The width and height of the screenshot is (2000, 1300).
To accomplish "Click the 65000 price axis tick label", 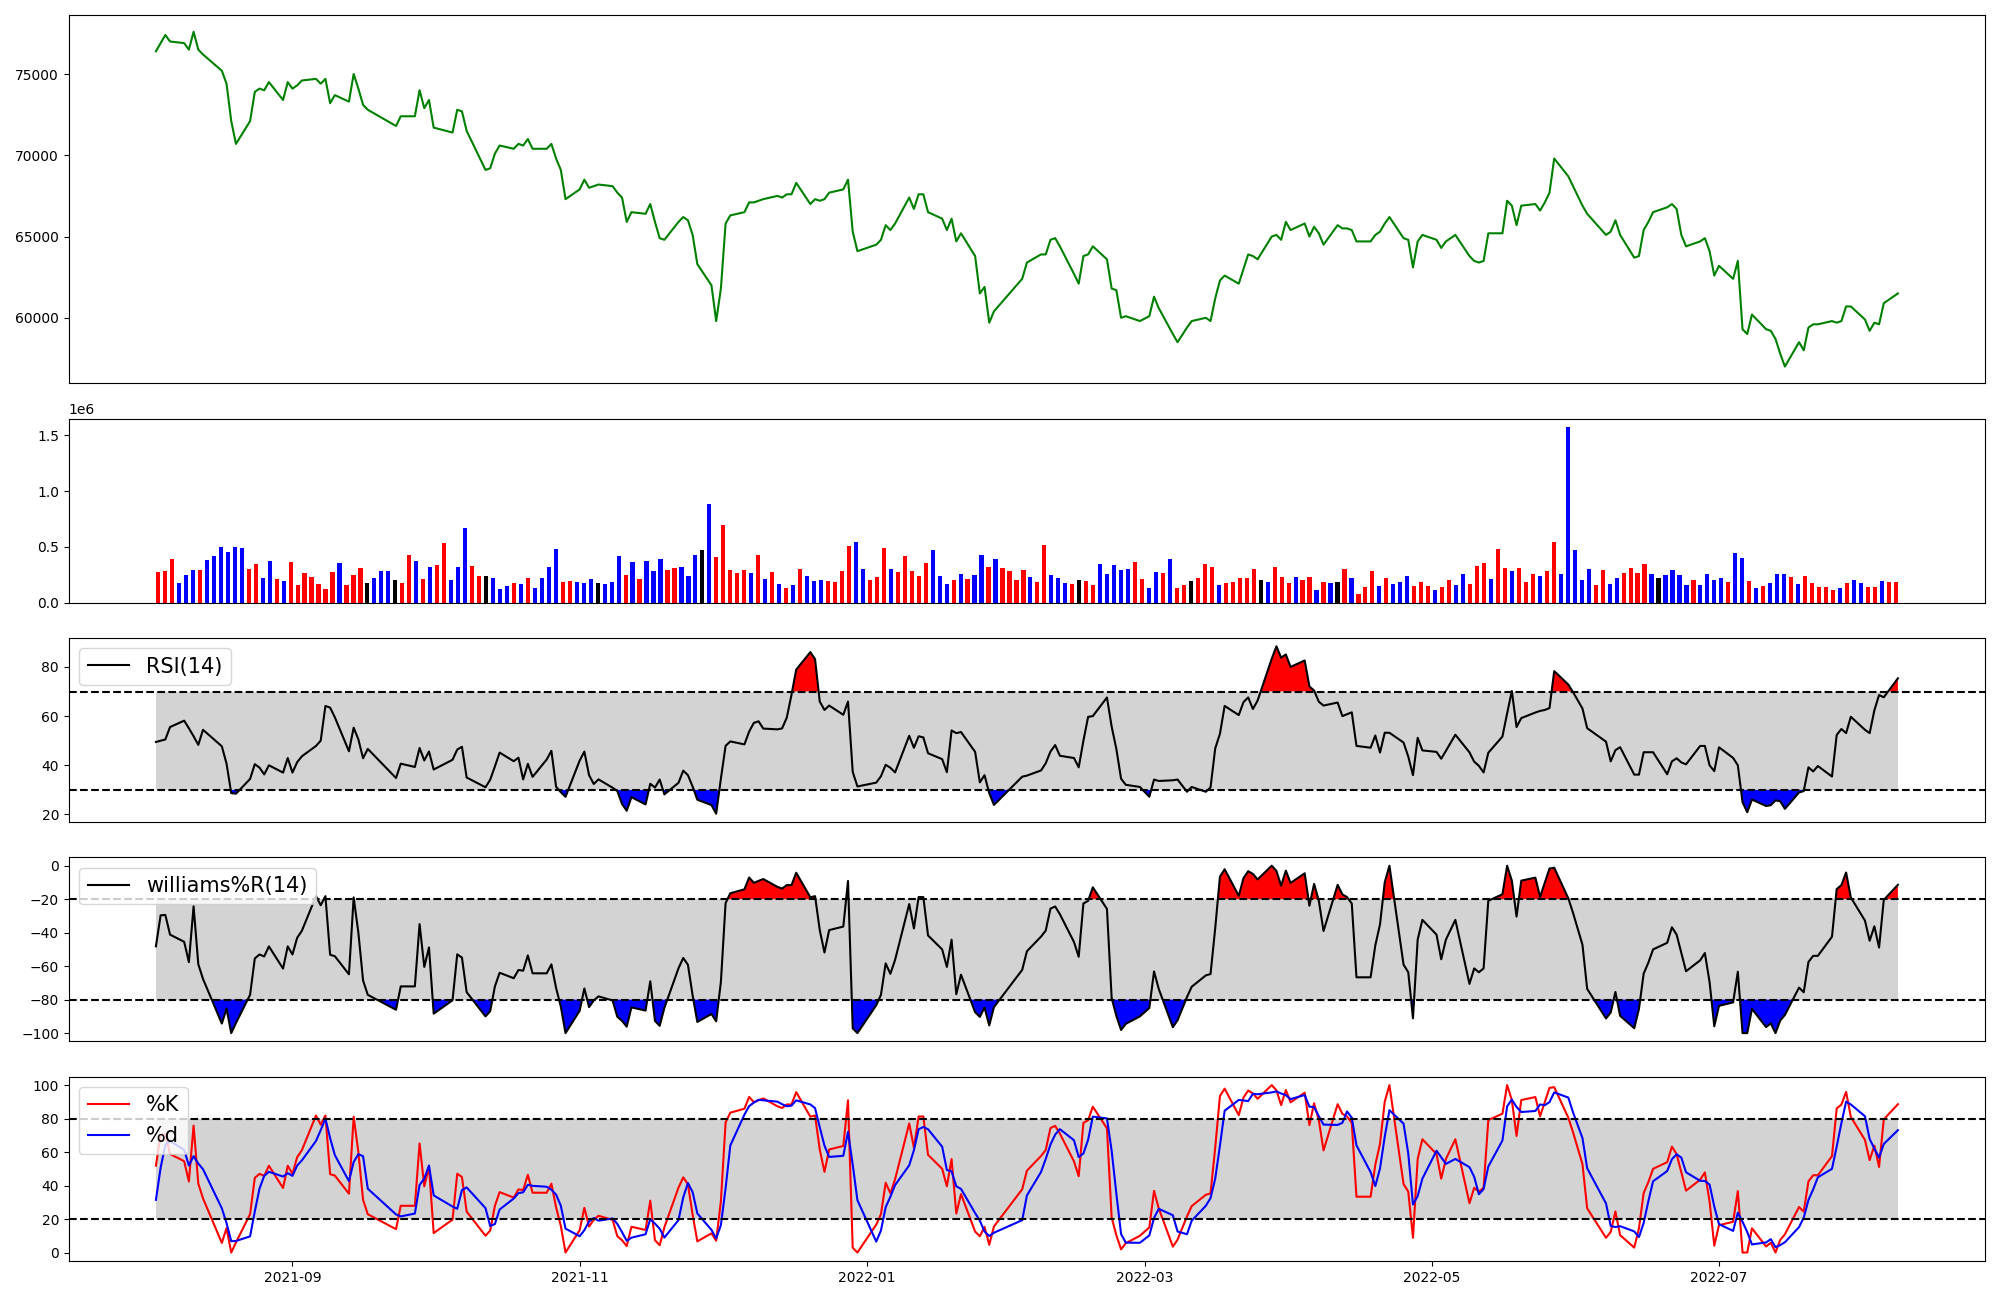I will pyautogui.click(x=37, y=238).
